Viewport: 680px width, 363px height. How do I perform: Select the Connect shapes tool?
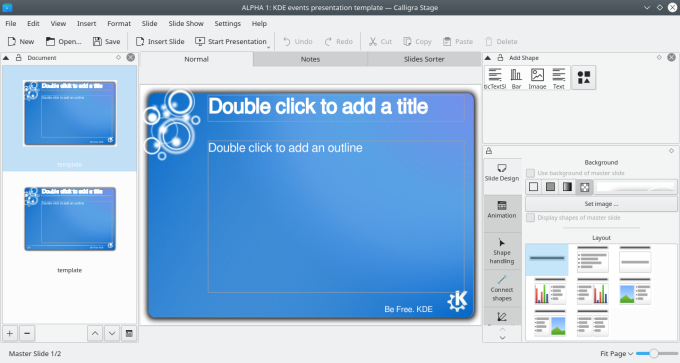[x=502, y=288]
